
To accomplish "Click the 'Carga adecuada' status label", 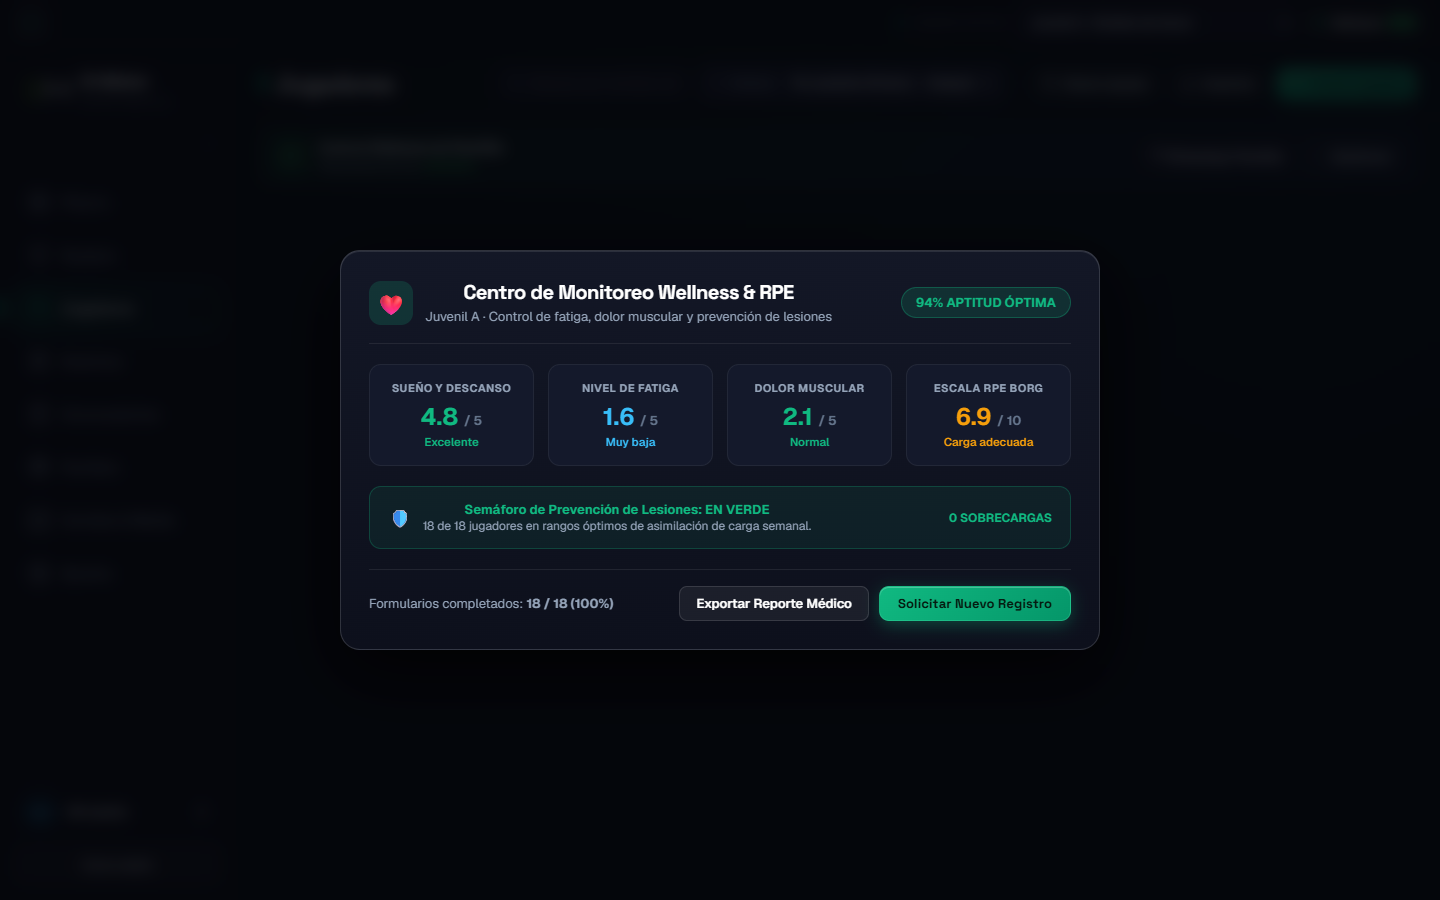I will click(x=988, y=442).
